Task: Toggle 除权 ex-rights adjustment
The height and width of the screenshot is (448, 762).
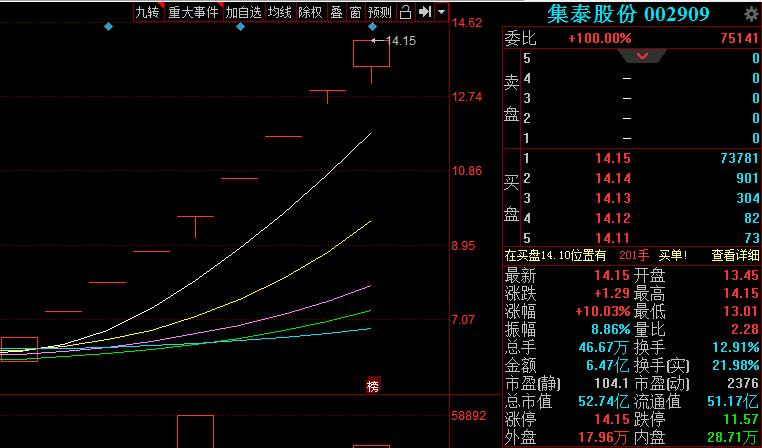Action: click(311, 12)
